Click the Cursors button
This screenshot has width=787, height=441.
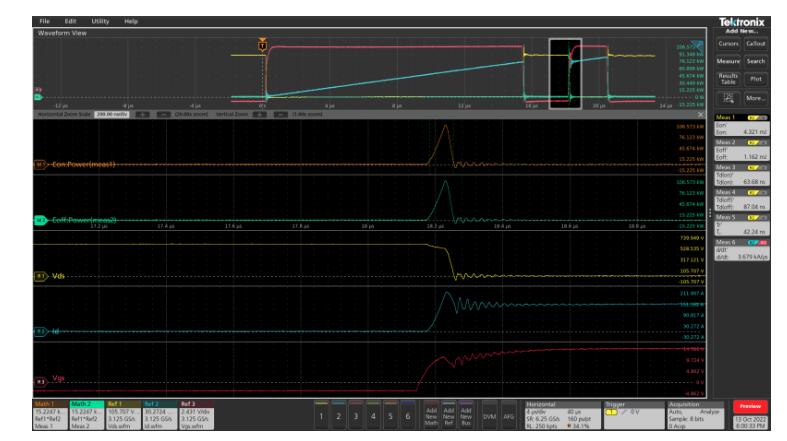(728, 44)
